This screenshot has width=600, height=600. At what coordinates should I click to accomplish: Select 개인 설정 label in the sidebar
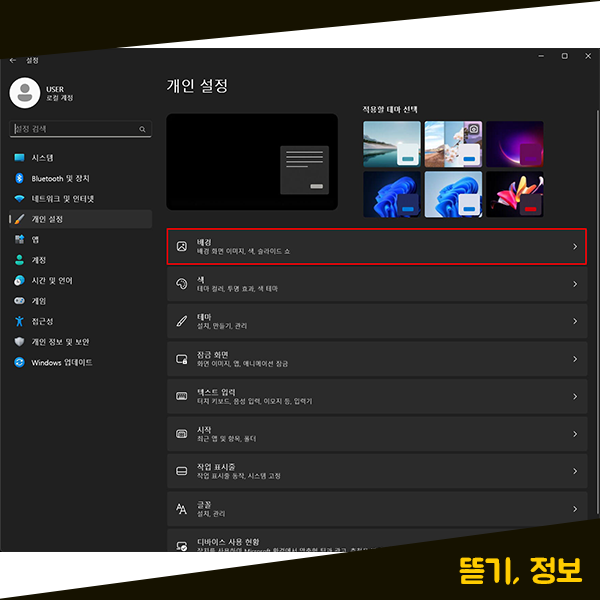tap(47, 219)
